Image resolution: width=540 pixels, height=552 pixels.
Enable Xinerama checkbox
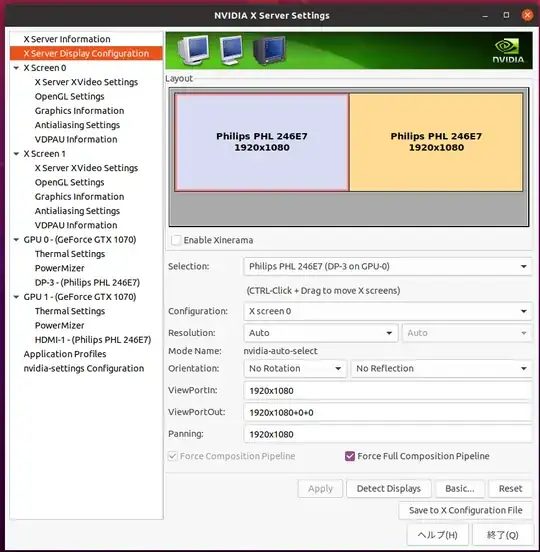176,240
